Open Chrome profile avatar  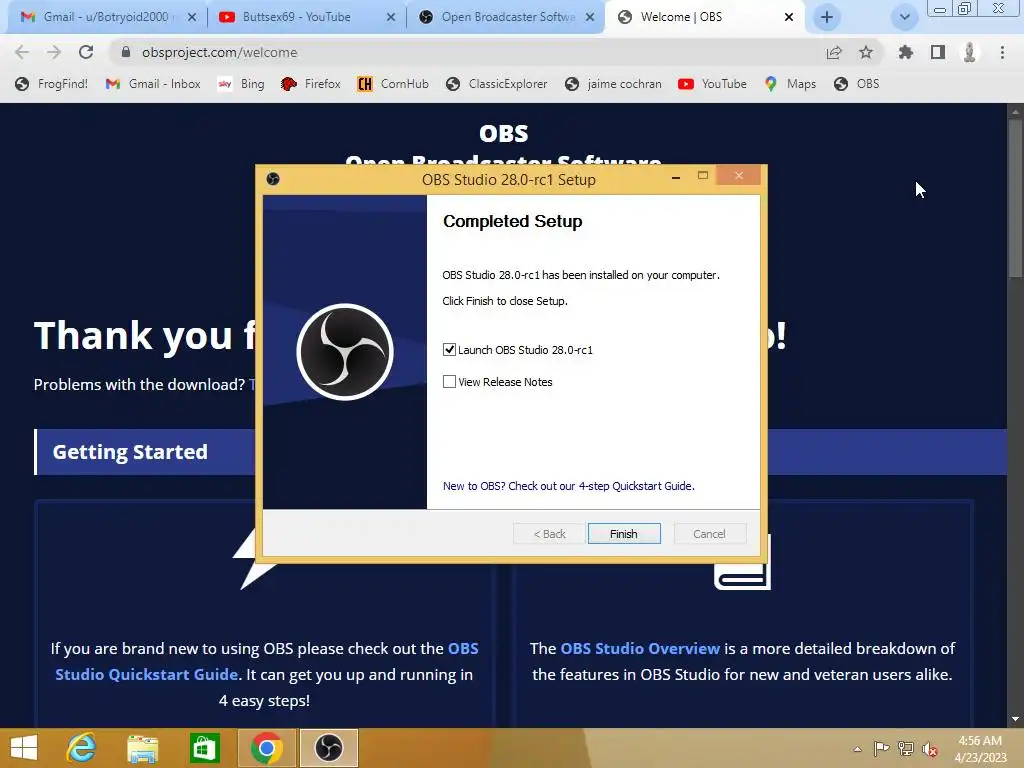coord(970,52)
